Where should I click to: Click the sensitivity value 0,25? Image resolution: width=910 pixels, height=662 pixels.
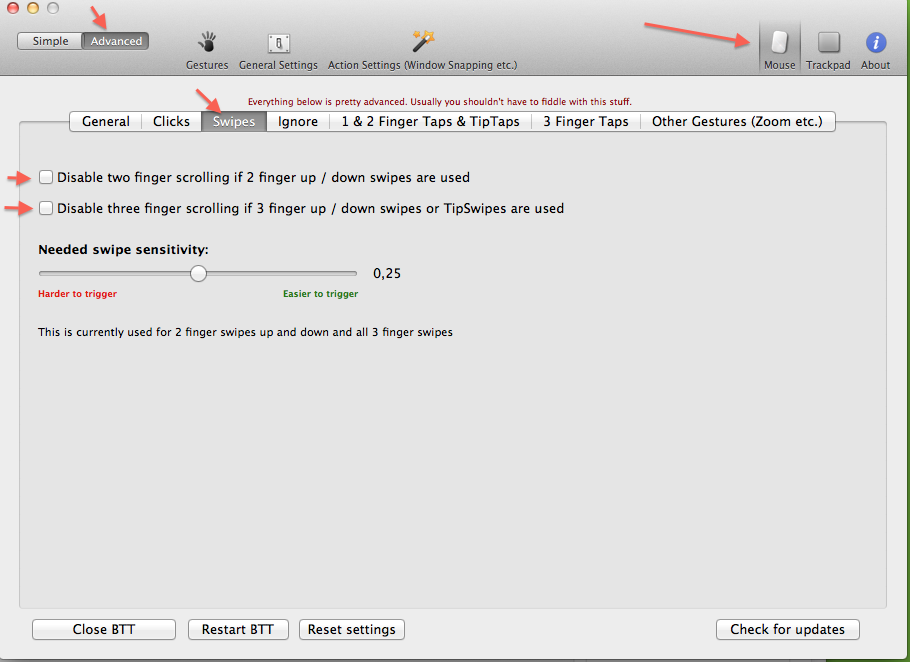387,273
